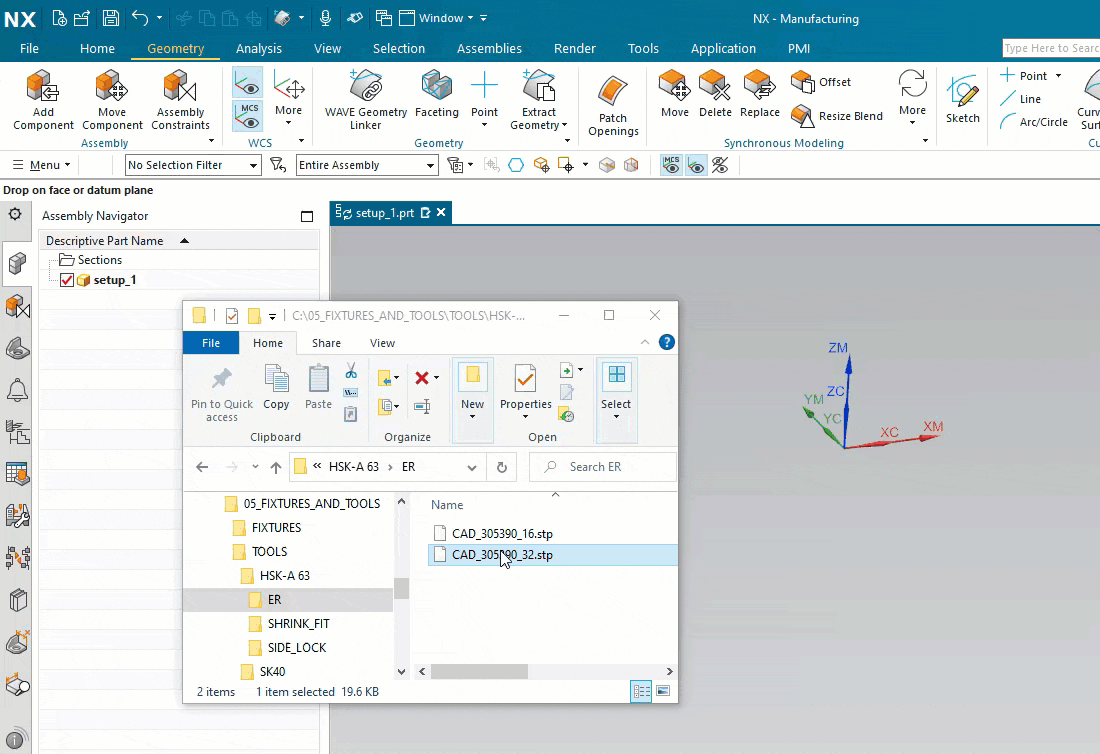The height and width of the screenshot is (754, 1100).
Task: Select the Resize Blend tool
Action: pyautogui.click(x=836, y=116)
